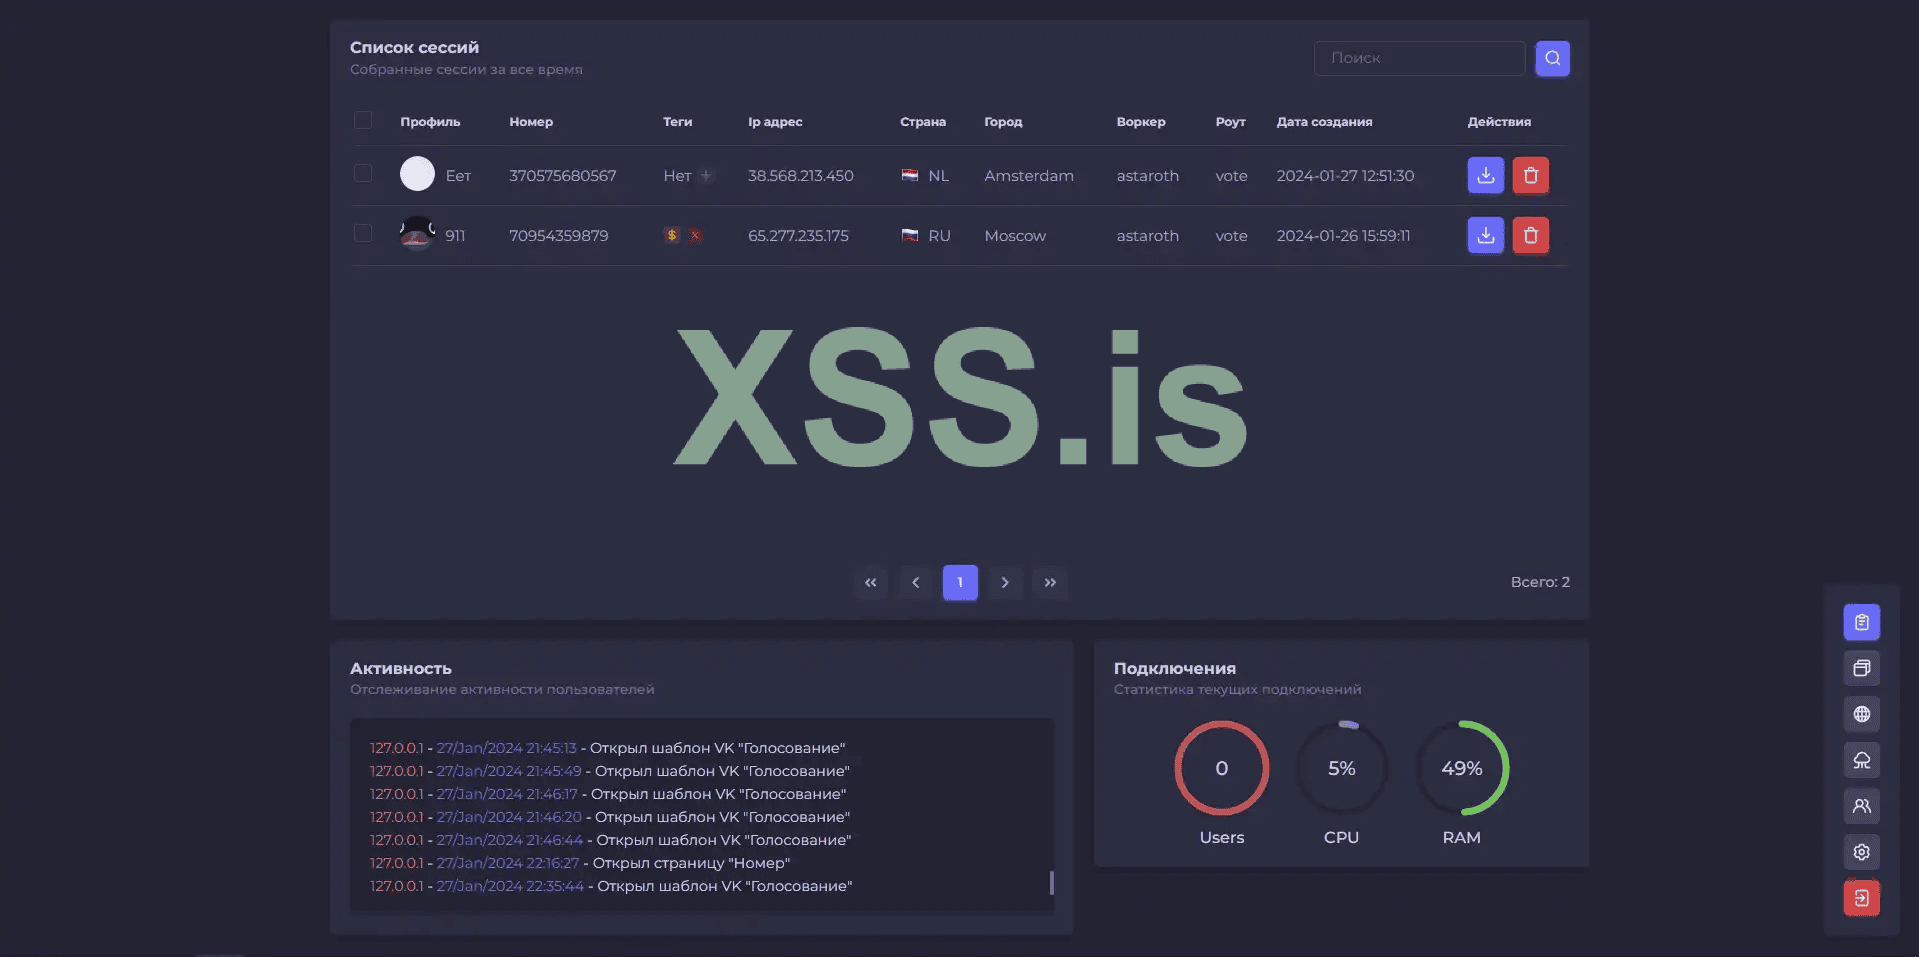Click the number 70954359879
The image size is (1919, 957).
click(x=558, y=236)
